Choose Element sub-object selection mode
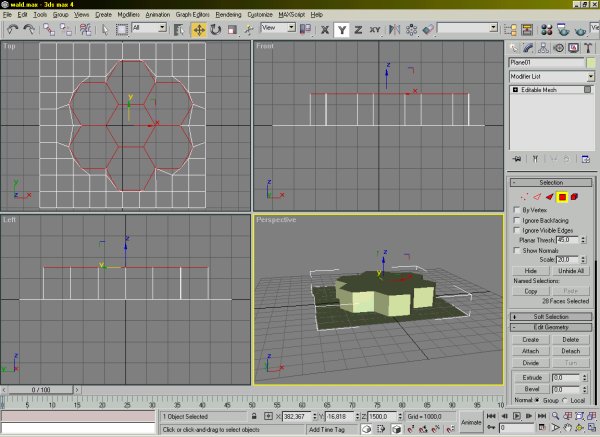The image size is (600, 437). (x=576, y=197)
